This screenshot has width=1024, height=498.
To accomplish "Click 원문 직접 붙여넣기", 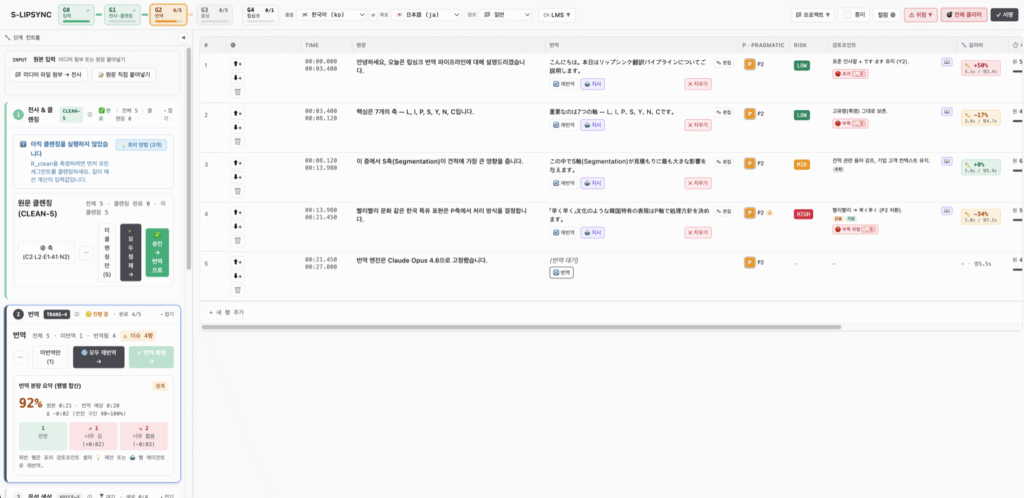I will point(123,75).
